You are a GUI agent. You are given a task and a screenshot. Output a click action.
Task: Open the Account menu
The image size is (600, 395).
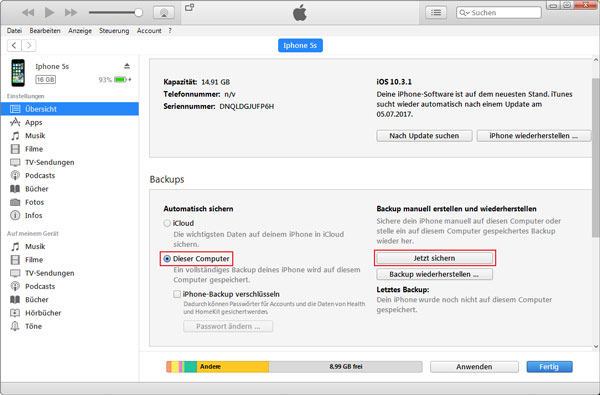(x=149, y=31)
